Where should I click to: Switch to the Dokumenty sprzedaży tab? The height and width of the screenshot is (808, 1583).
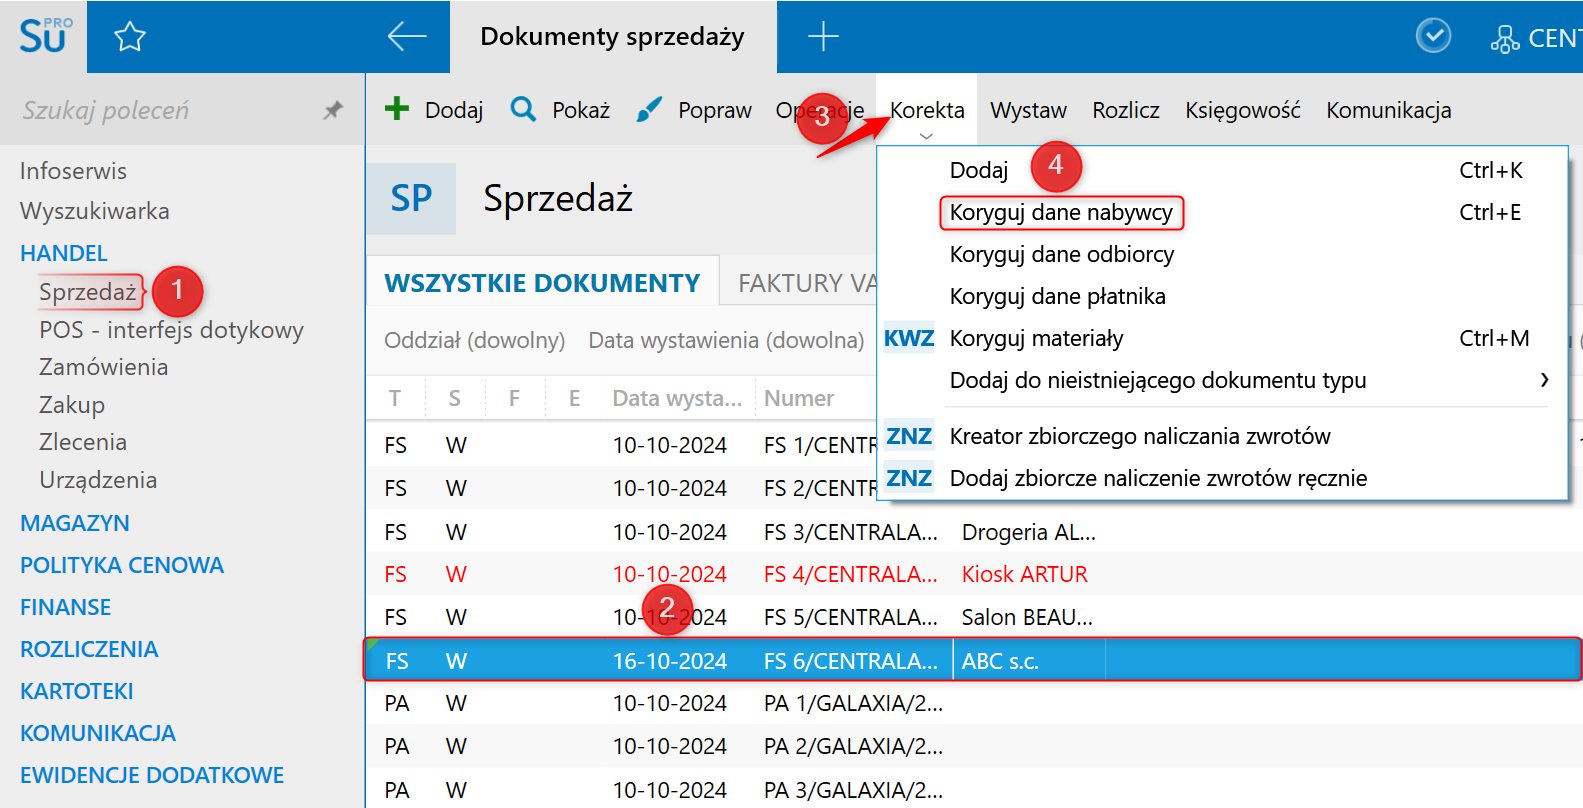point(613,37)
